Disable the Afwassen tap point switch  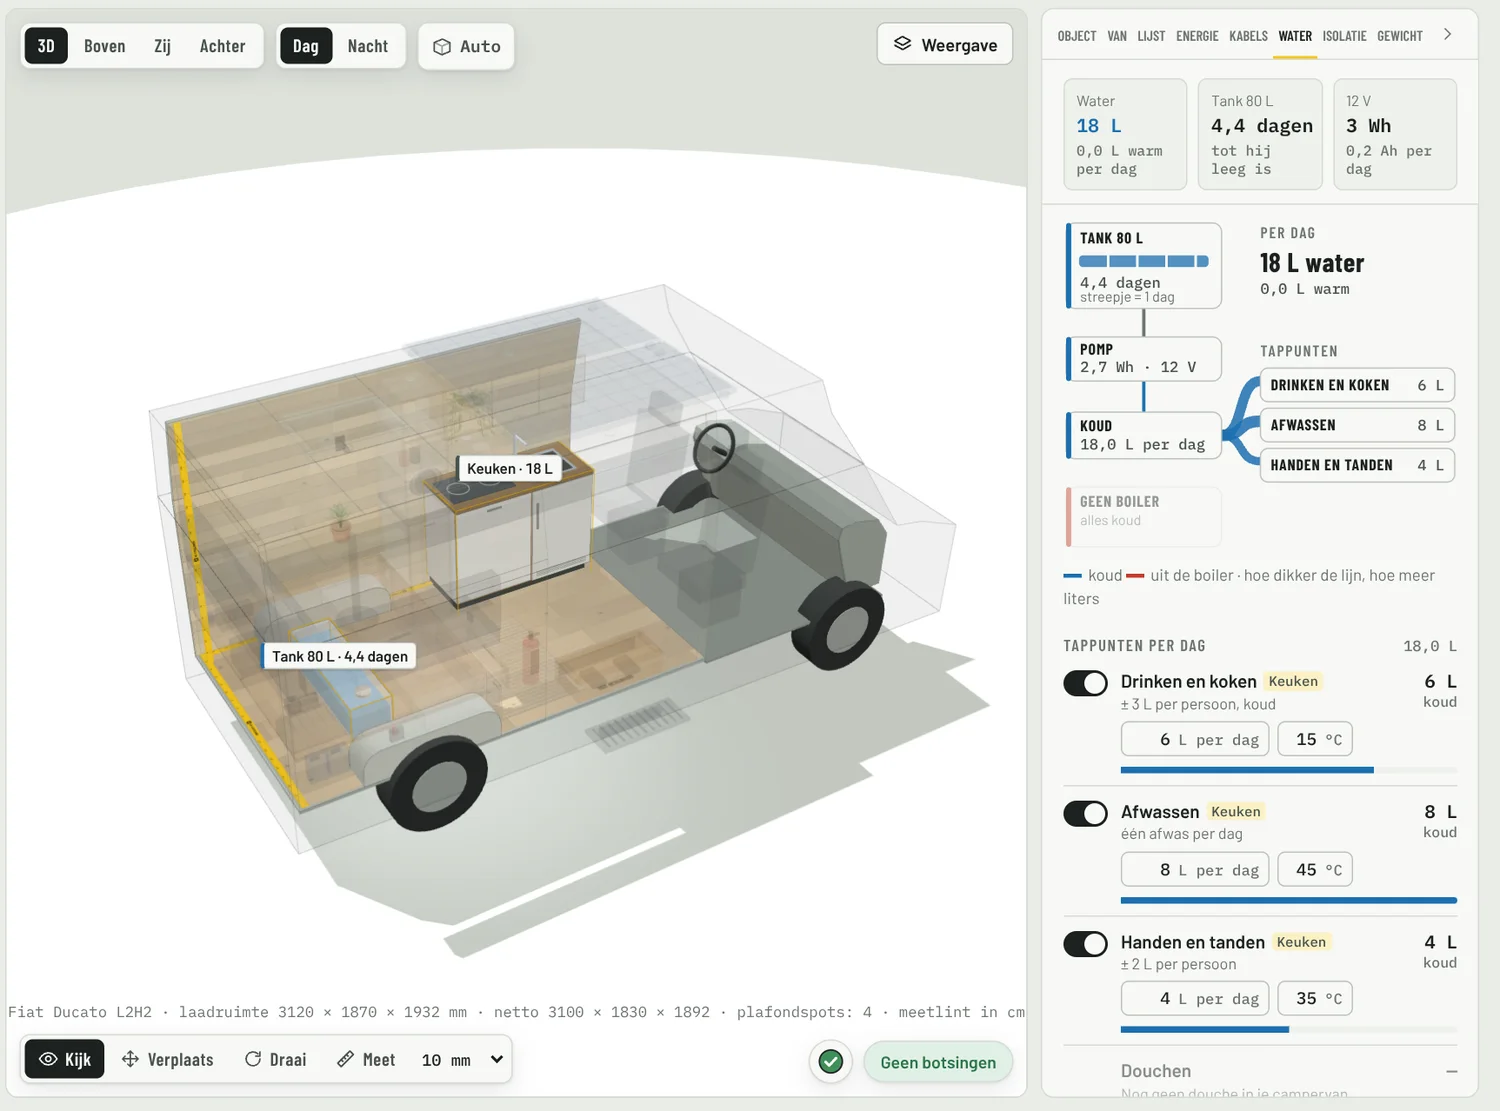coord(1085,813)
